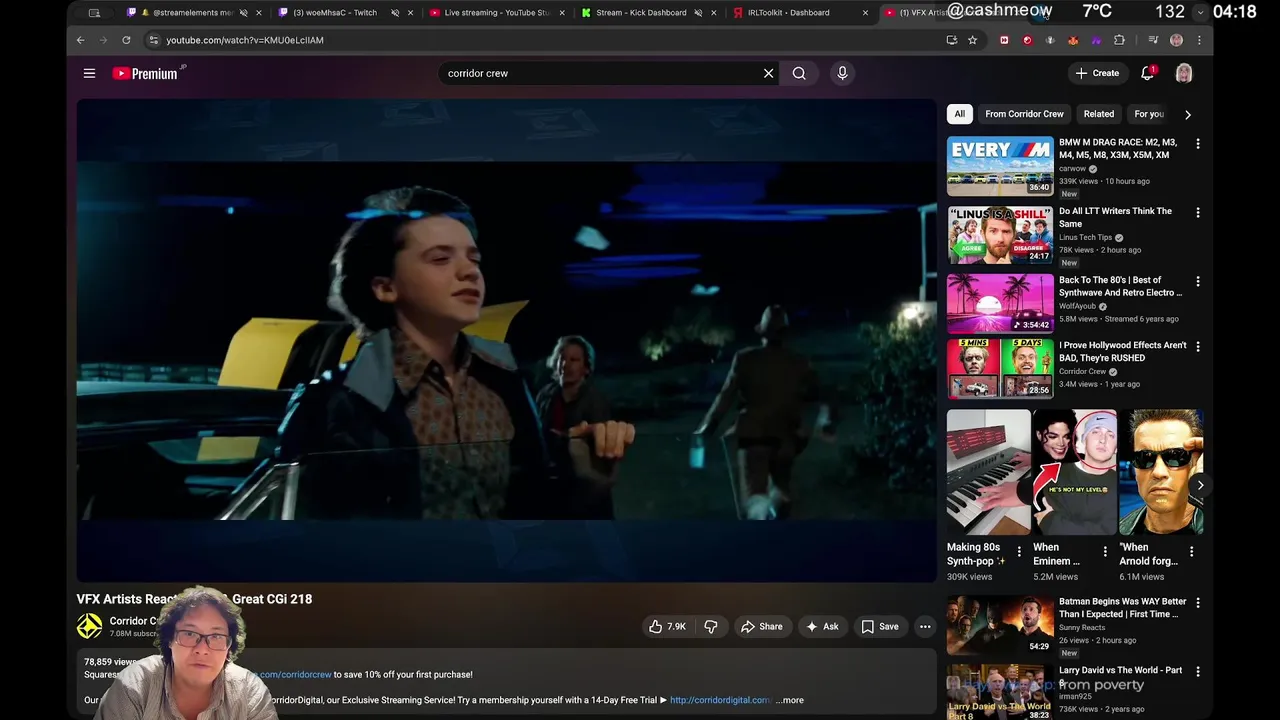
Task: Open the YouTube guide hamburger menu
Action: 89,73
